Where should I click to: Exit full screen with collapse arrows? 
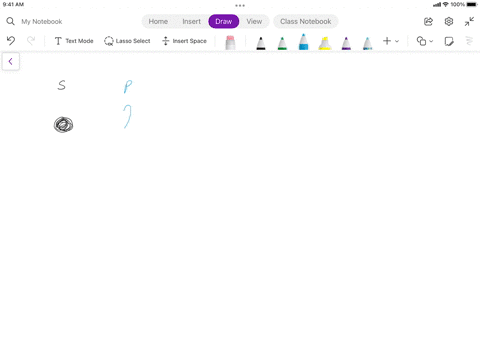click(x=469, y=21)
